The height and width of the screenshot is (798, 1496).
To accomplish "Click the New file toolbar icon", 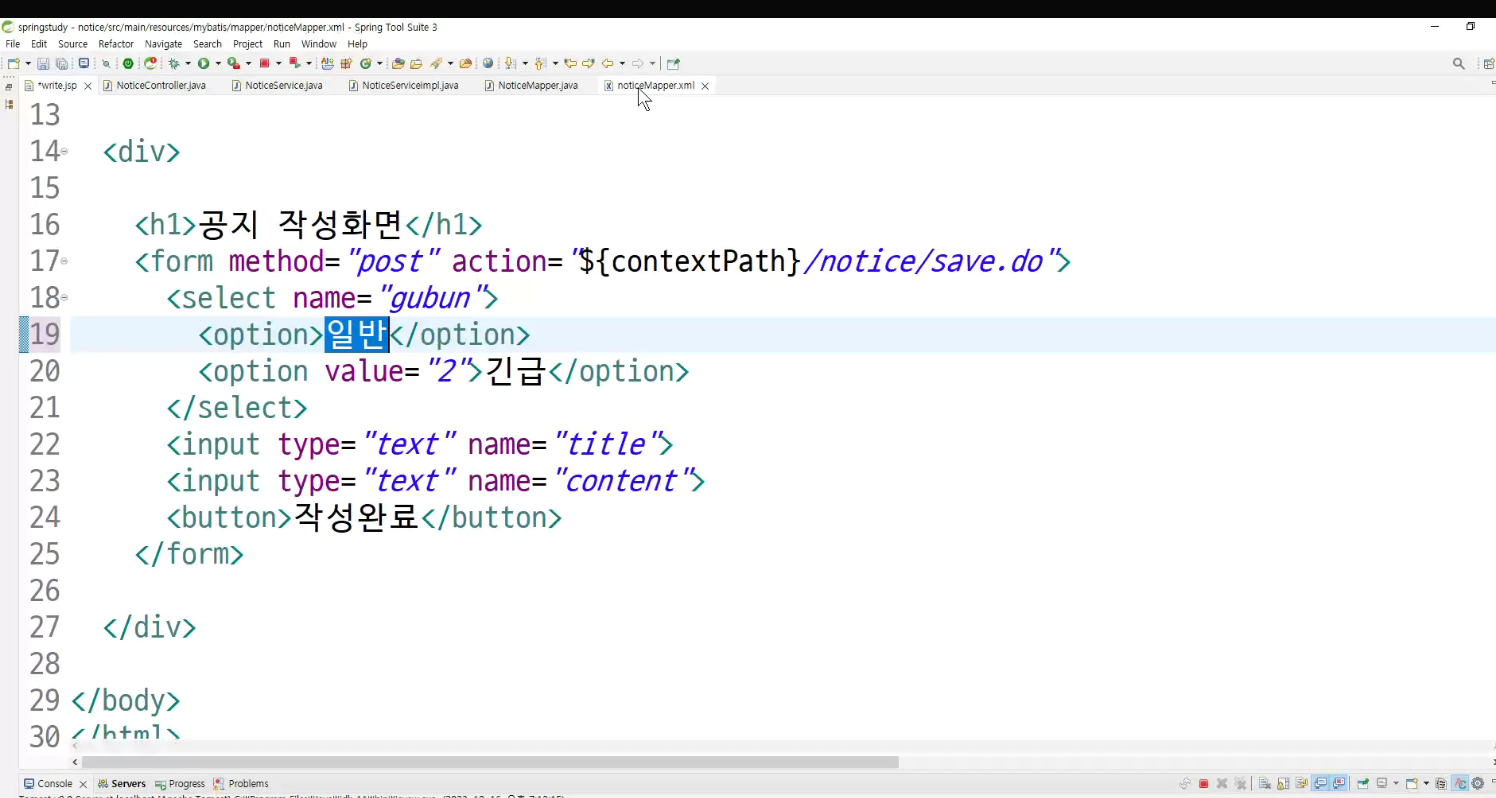I will (x=13, y=63).
